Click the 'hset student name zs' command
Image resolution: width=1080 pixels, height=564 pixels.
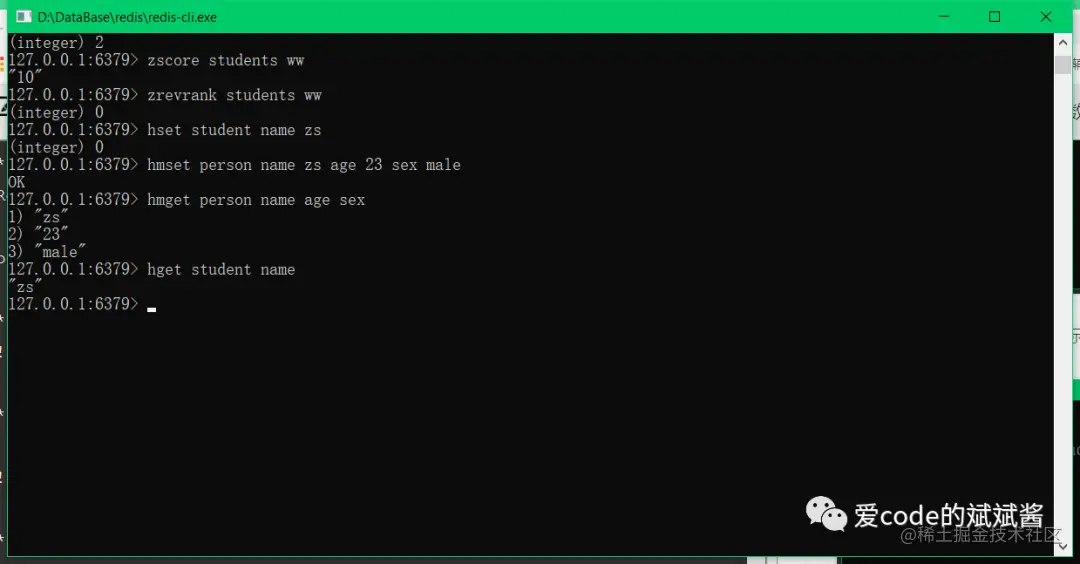coord(234,130)
